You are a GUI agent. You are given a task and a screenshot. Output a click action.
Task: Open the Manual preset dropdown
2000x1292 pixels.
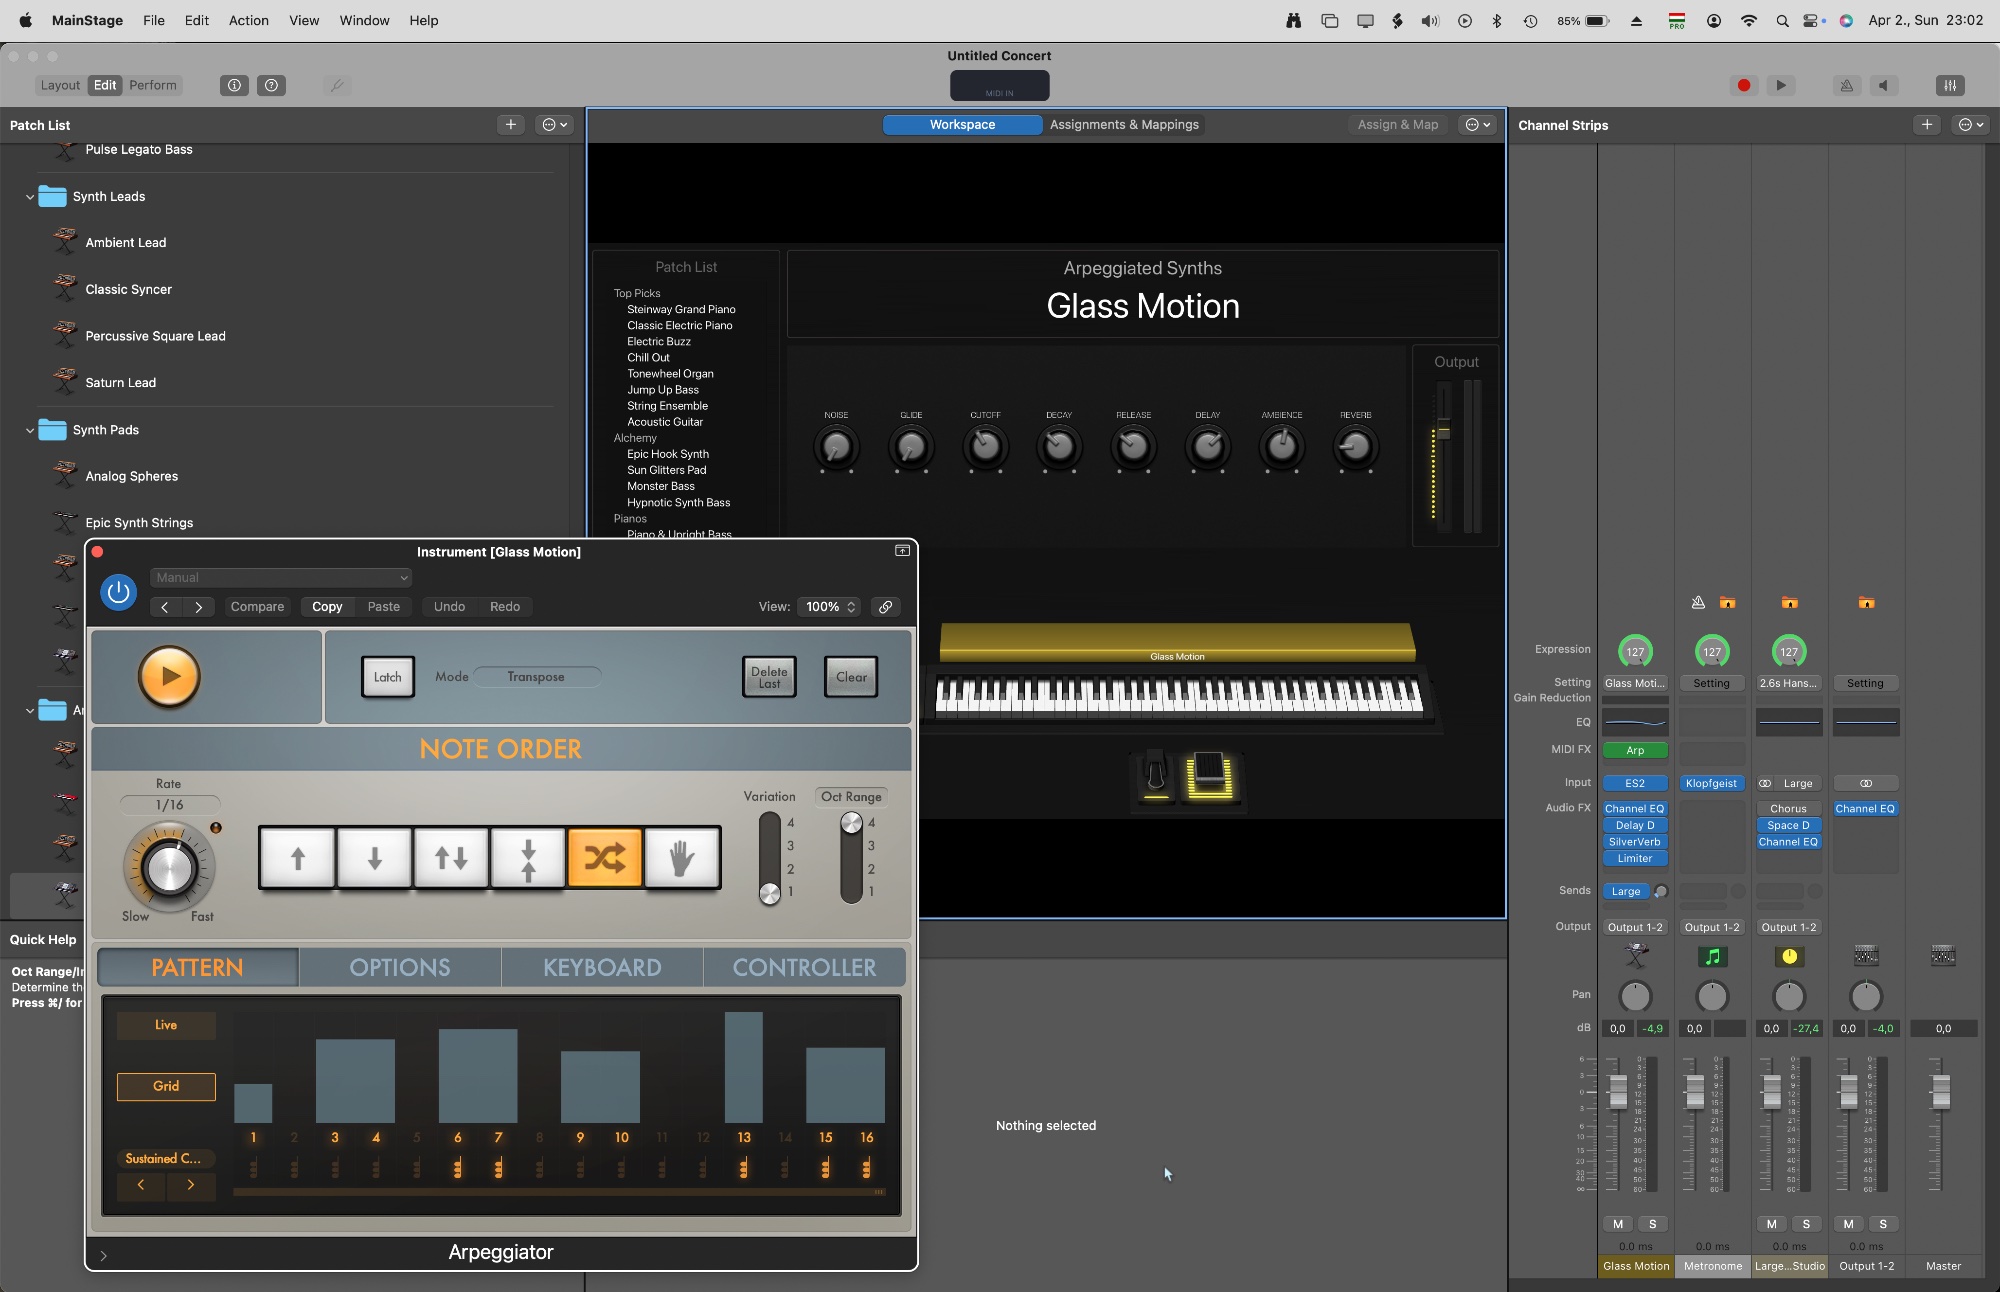281,578
